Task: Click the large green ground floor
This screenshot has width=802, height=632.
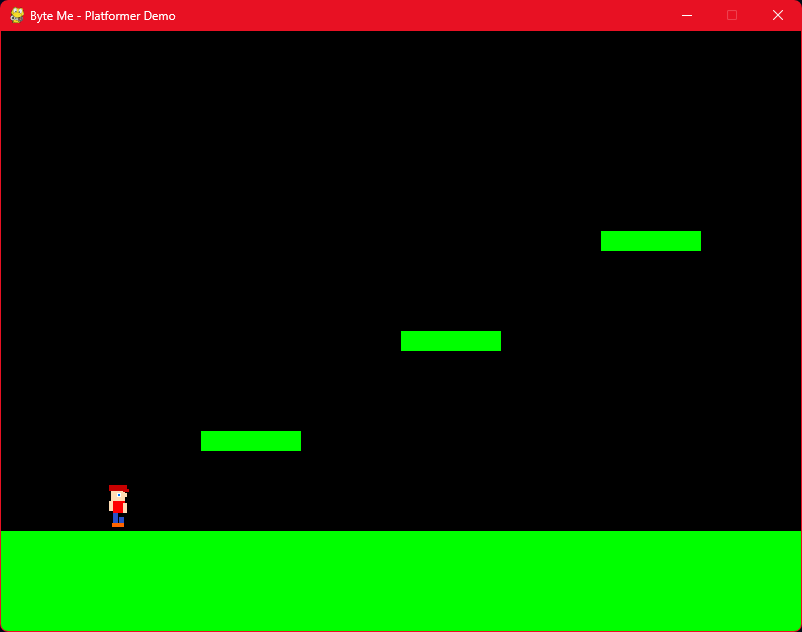Action: pyautogui.click(x=401, y=581)
